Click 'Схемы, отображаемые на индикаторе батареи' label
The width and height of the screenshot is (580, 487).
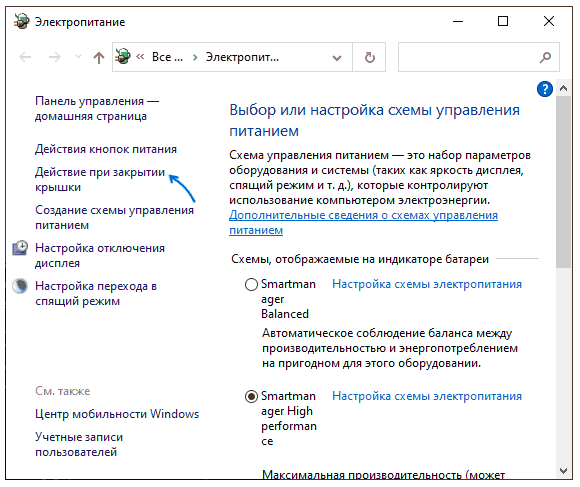click(360, 259)
